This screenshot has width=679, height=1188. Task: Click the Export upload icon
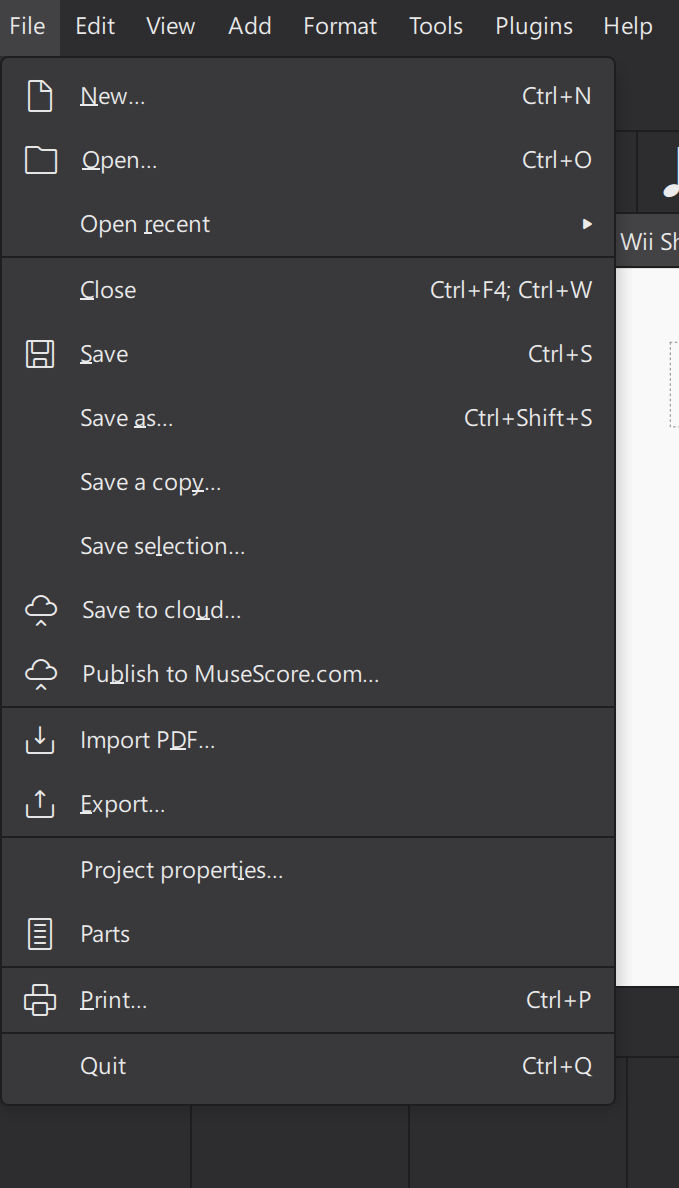(40, 804)
